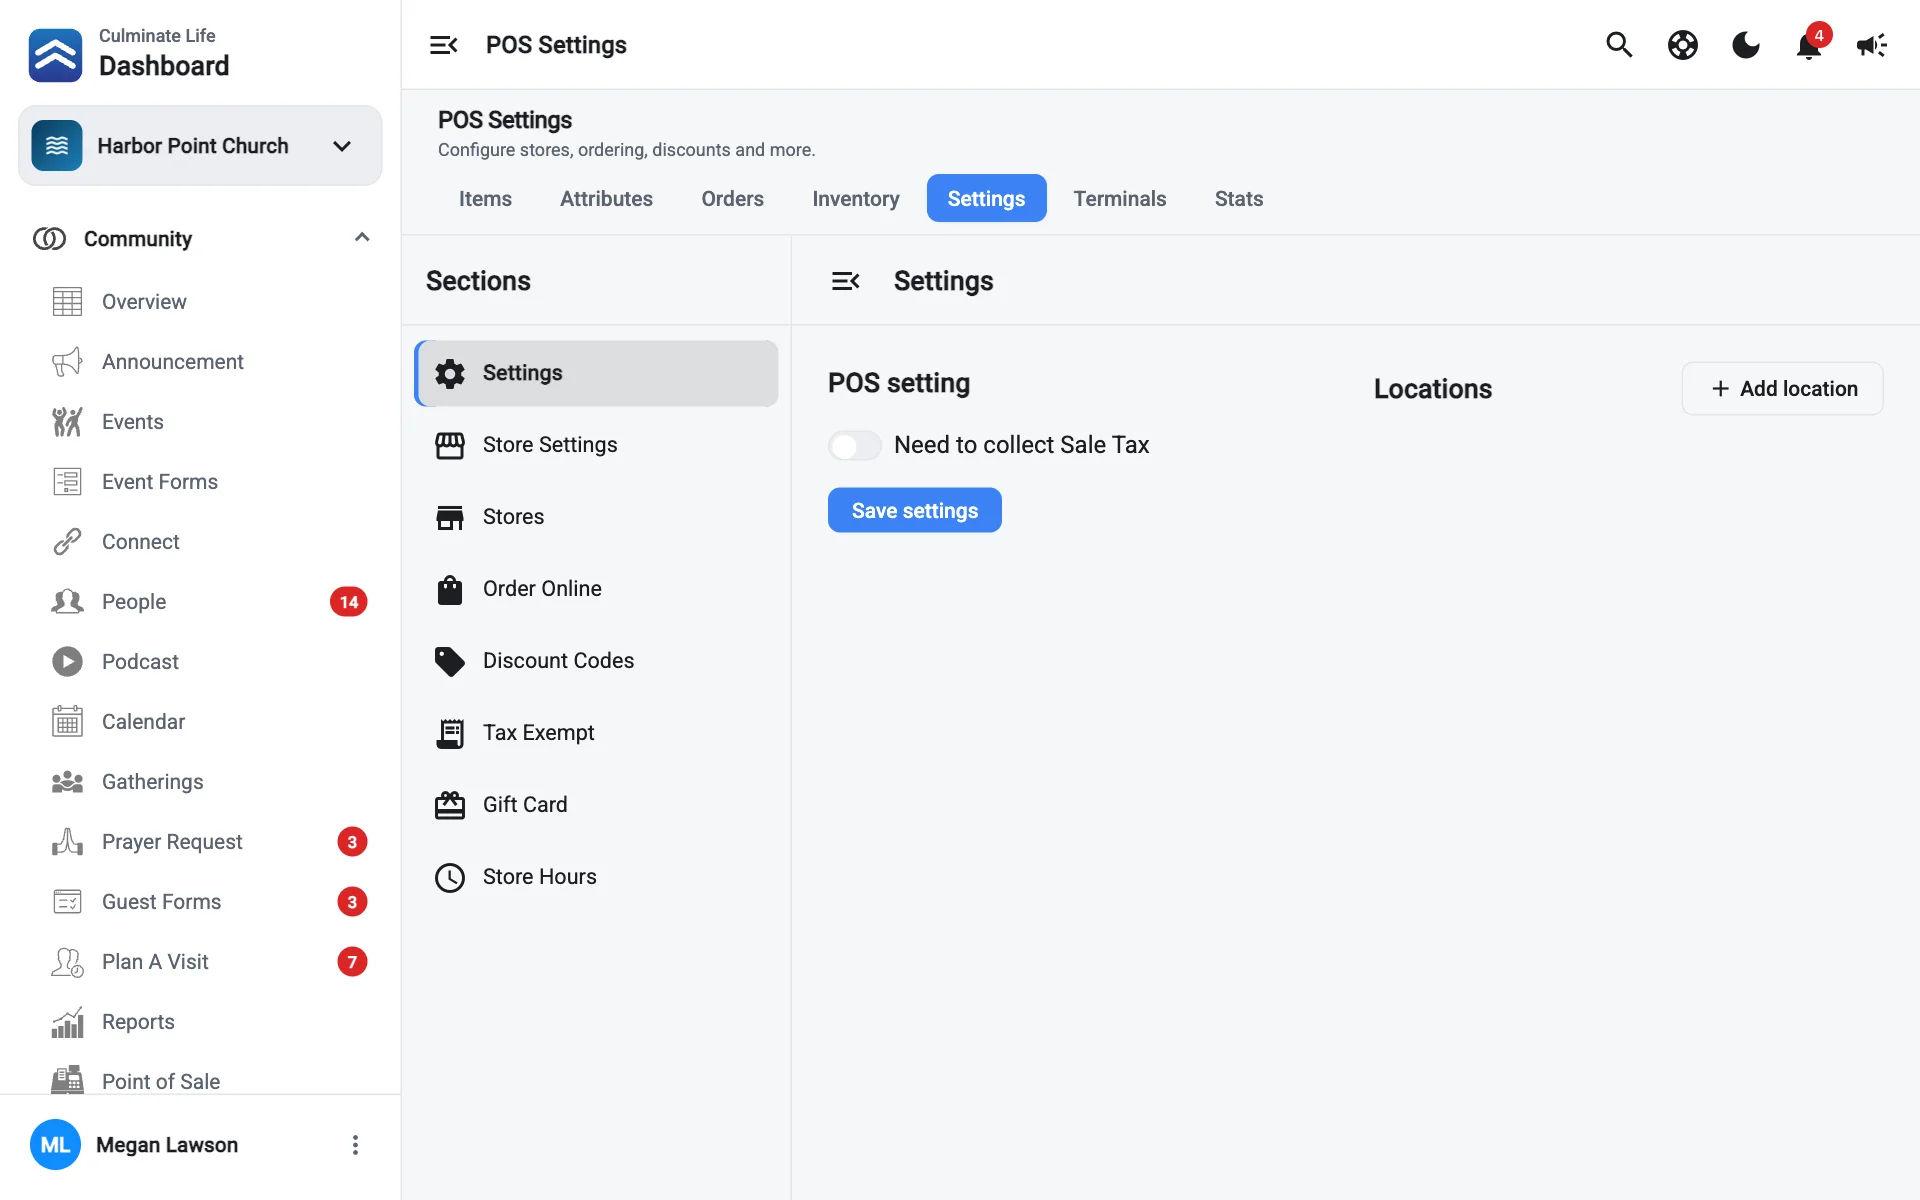Switch to the Stats tab
Screen dimensions: 1920x1200
[1239, 198]
